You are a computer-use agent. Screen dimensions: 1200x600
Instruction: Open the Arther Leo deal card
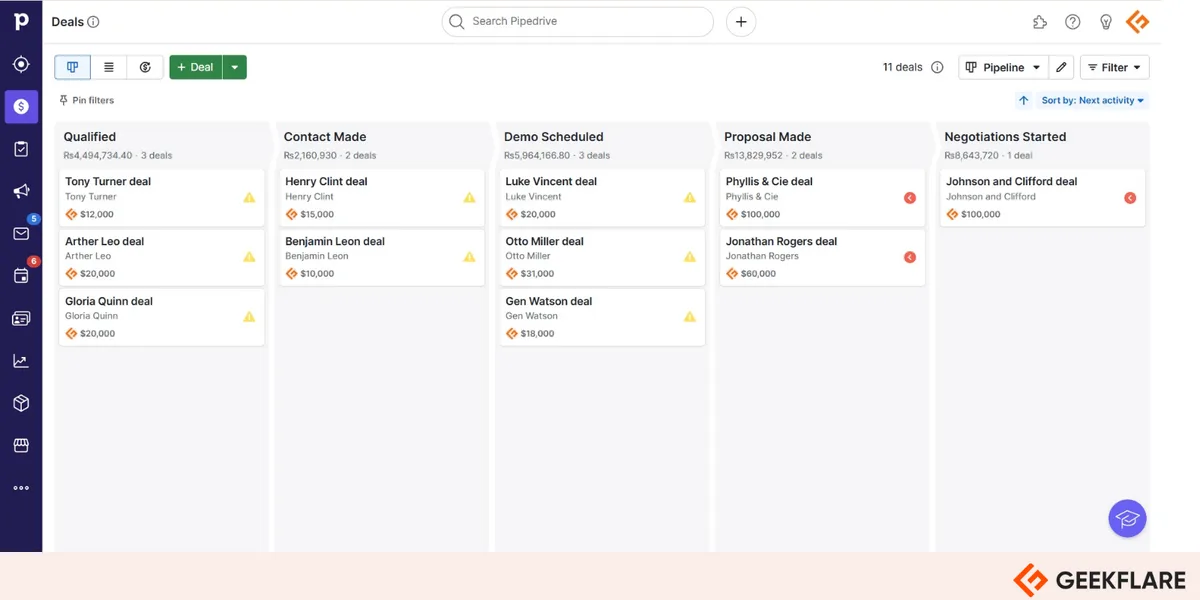[x=161, y=257]
